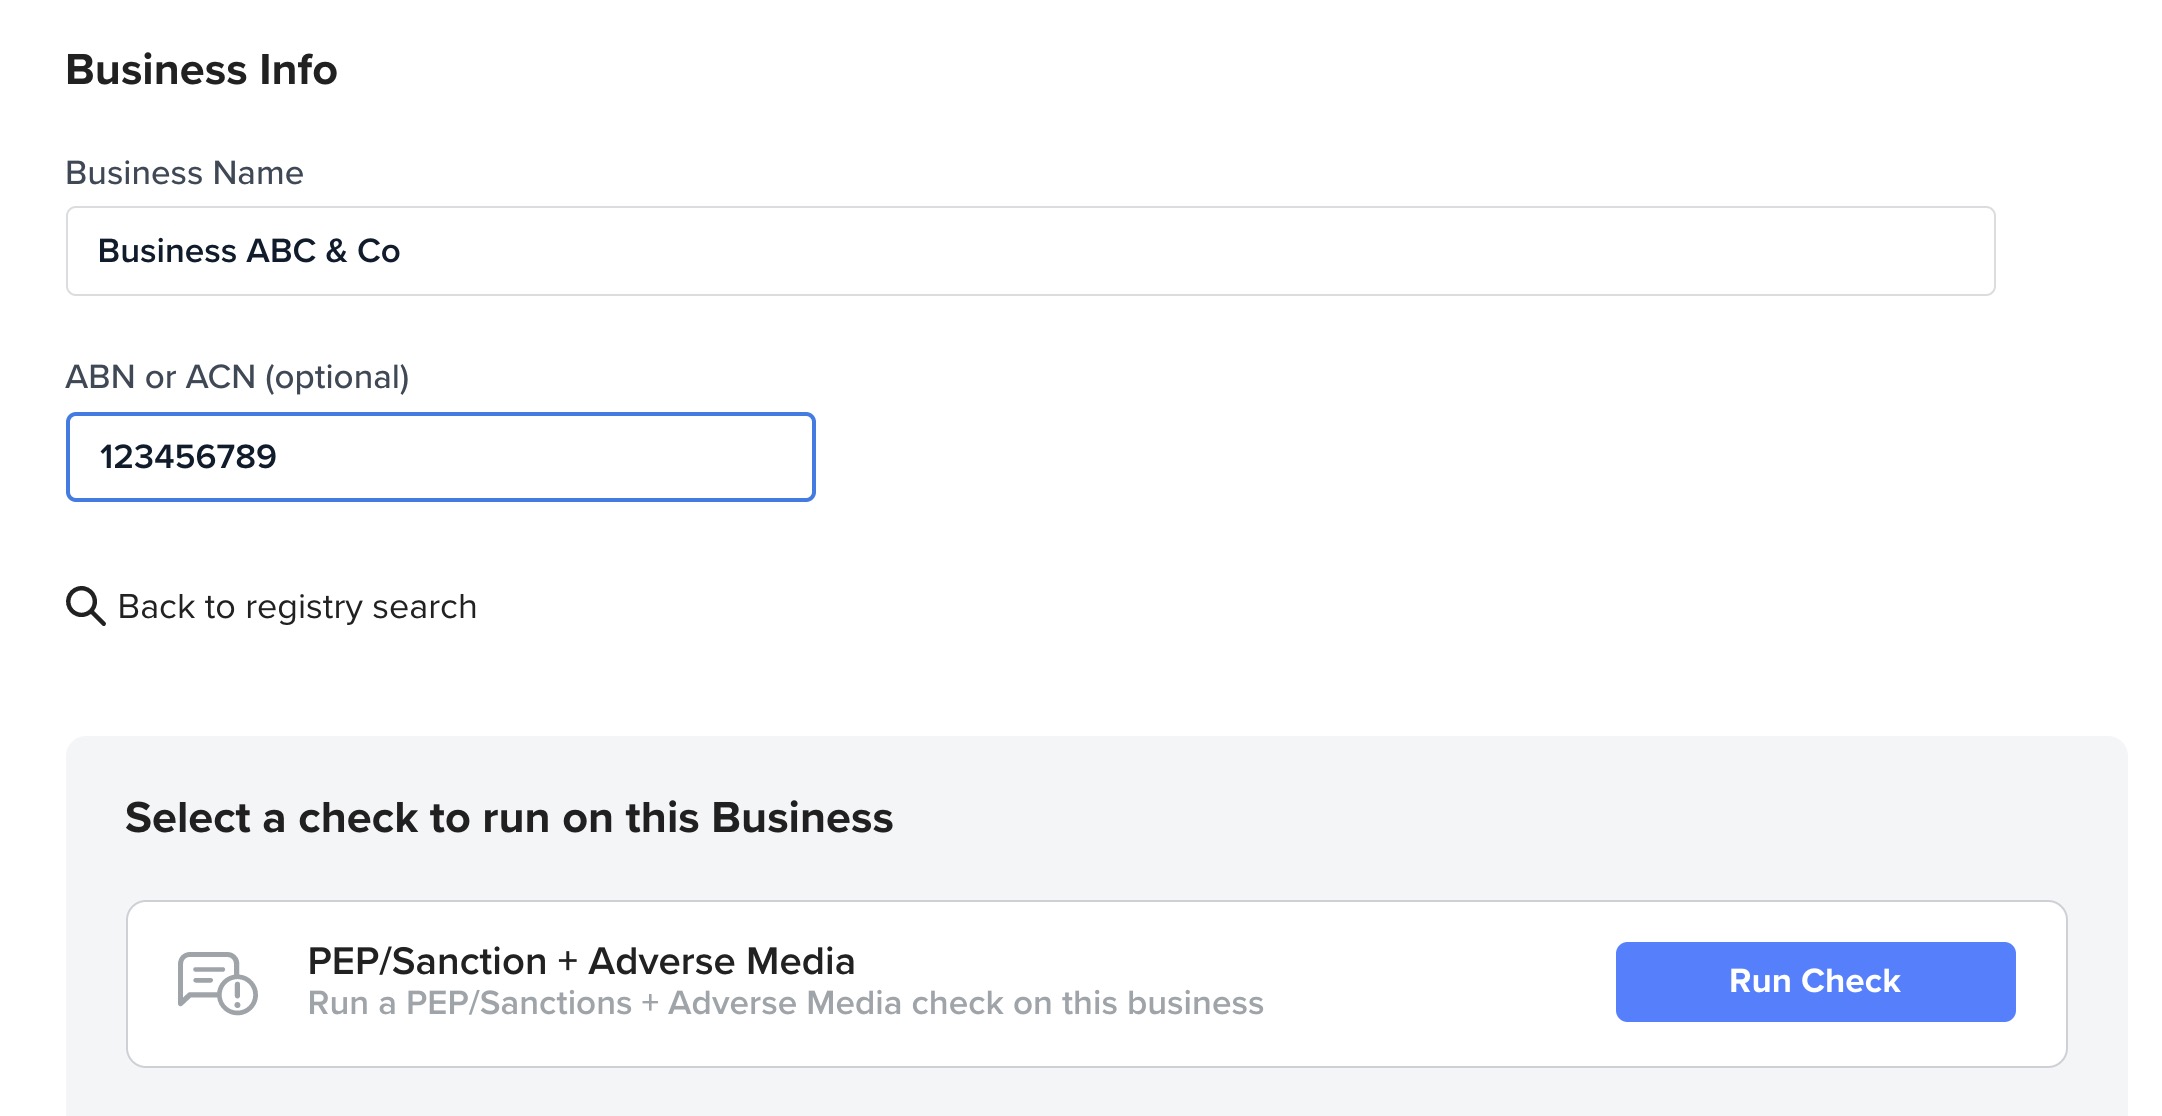Click blank space inside the PEP/Sanction card
Image resolution: width=2162 pixels, height=1116 pixels.
(x=1440, y=984)
